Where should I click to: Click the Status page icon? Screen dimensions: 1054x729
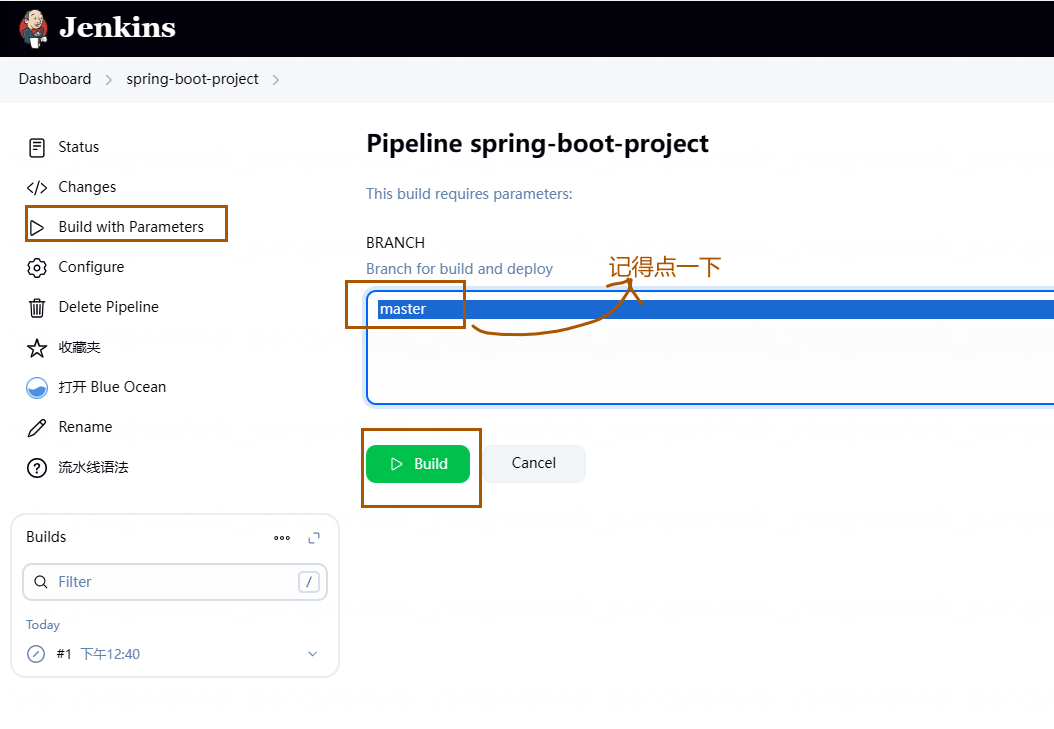pos(37,148)
